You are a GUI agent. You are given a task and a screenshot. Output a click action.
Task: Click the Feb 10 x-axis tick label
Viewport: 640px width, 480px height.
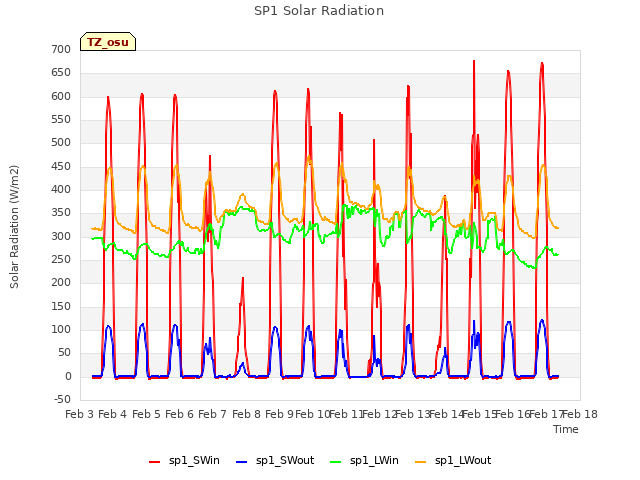tap(313, 414)
